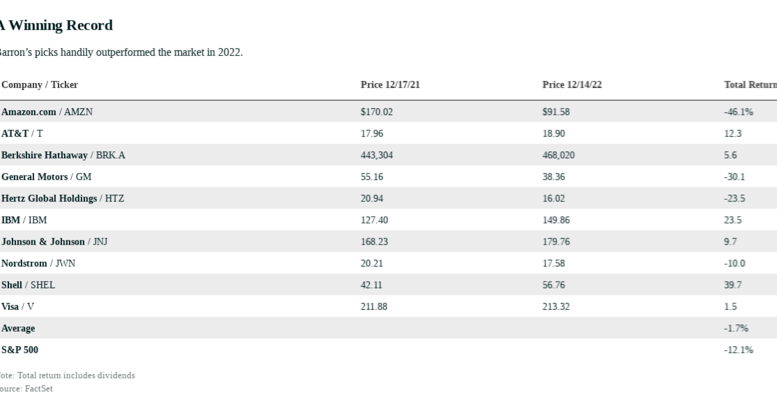Click the Price 12/17/21 column header
The height and width of the screenshot is (400, 777).
[390, 85]
